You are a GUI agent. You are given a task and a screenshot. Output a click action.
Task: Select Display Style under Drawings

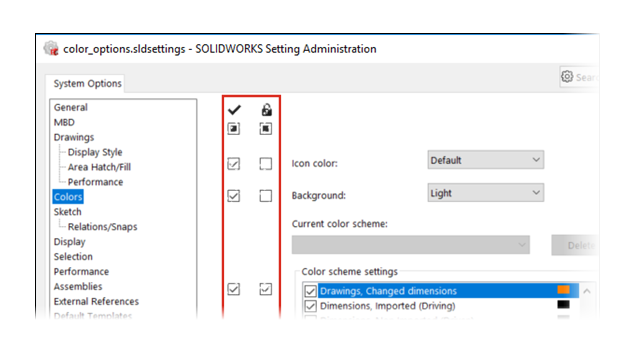tap(95, 152)
